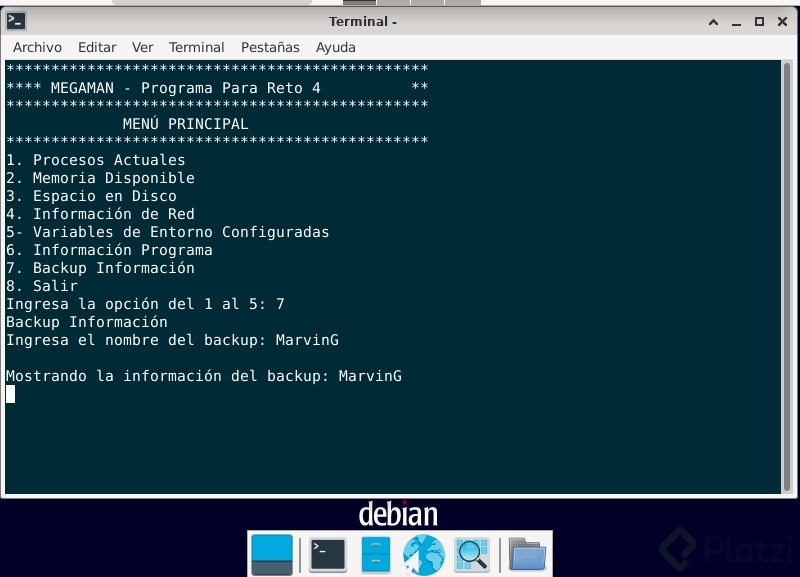Minimize the Terminal window
The image size is (800, 577).
(736, 22)
